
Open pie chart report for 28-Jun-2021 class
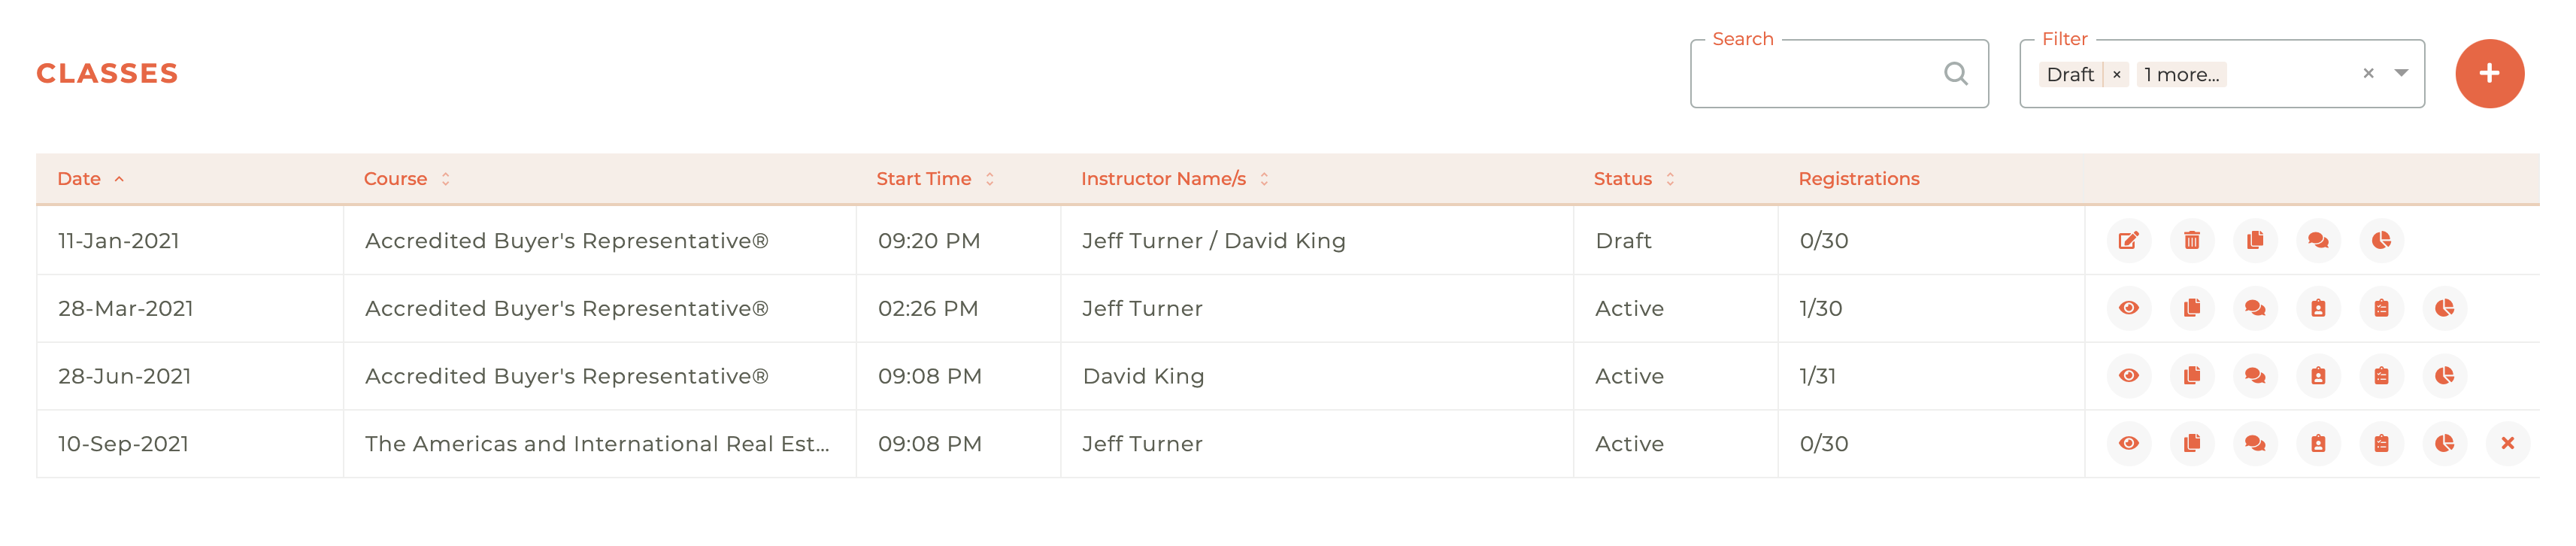tap(2444, 376)
